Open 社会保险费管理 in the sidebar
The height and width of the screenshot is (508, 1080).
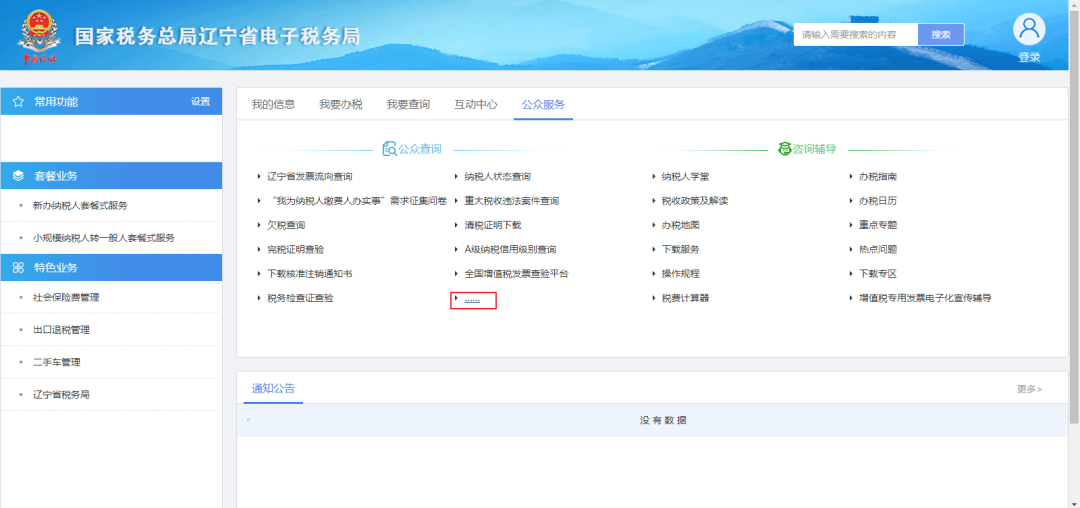pos(66,298)
